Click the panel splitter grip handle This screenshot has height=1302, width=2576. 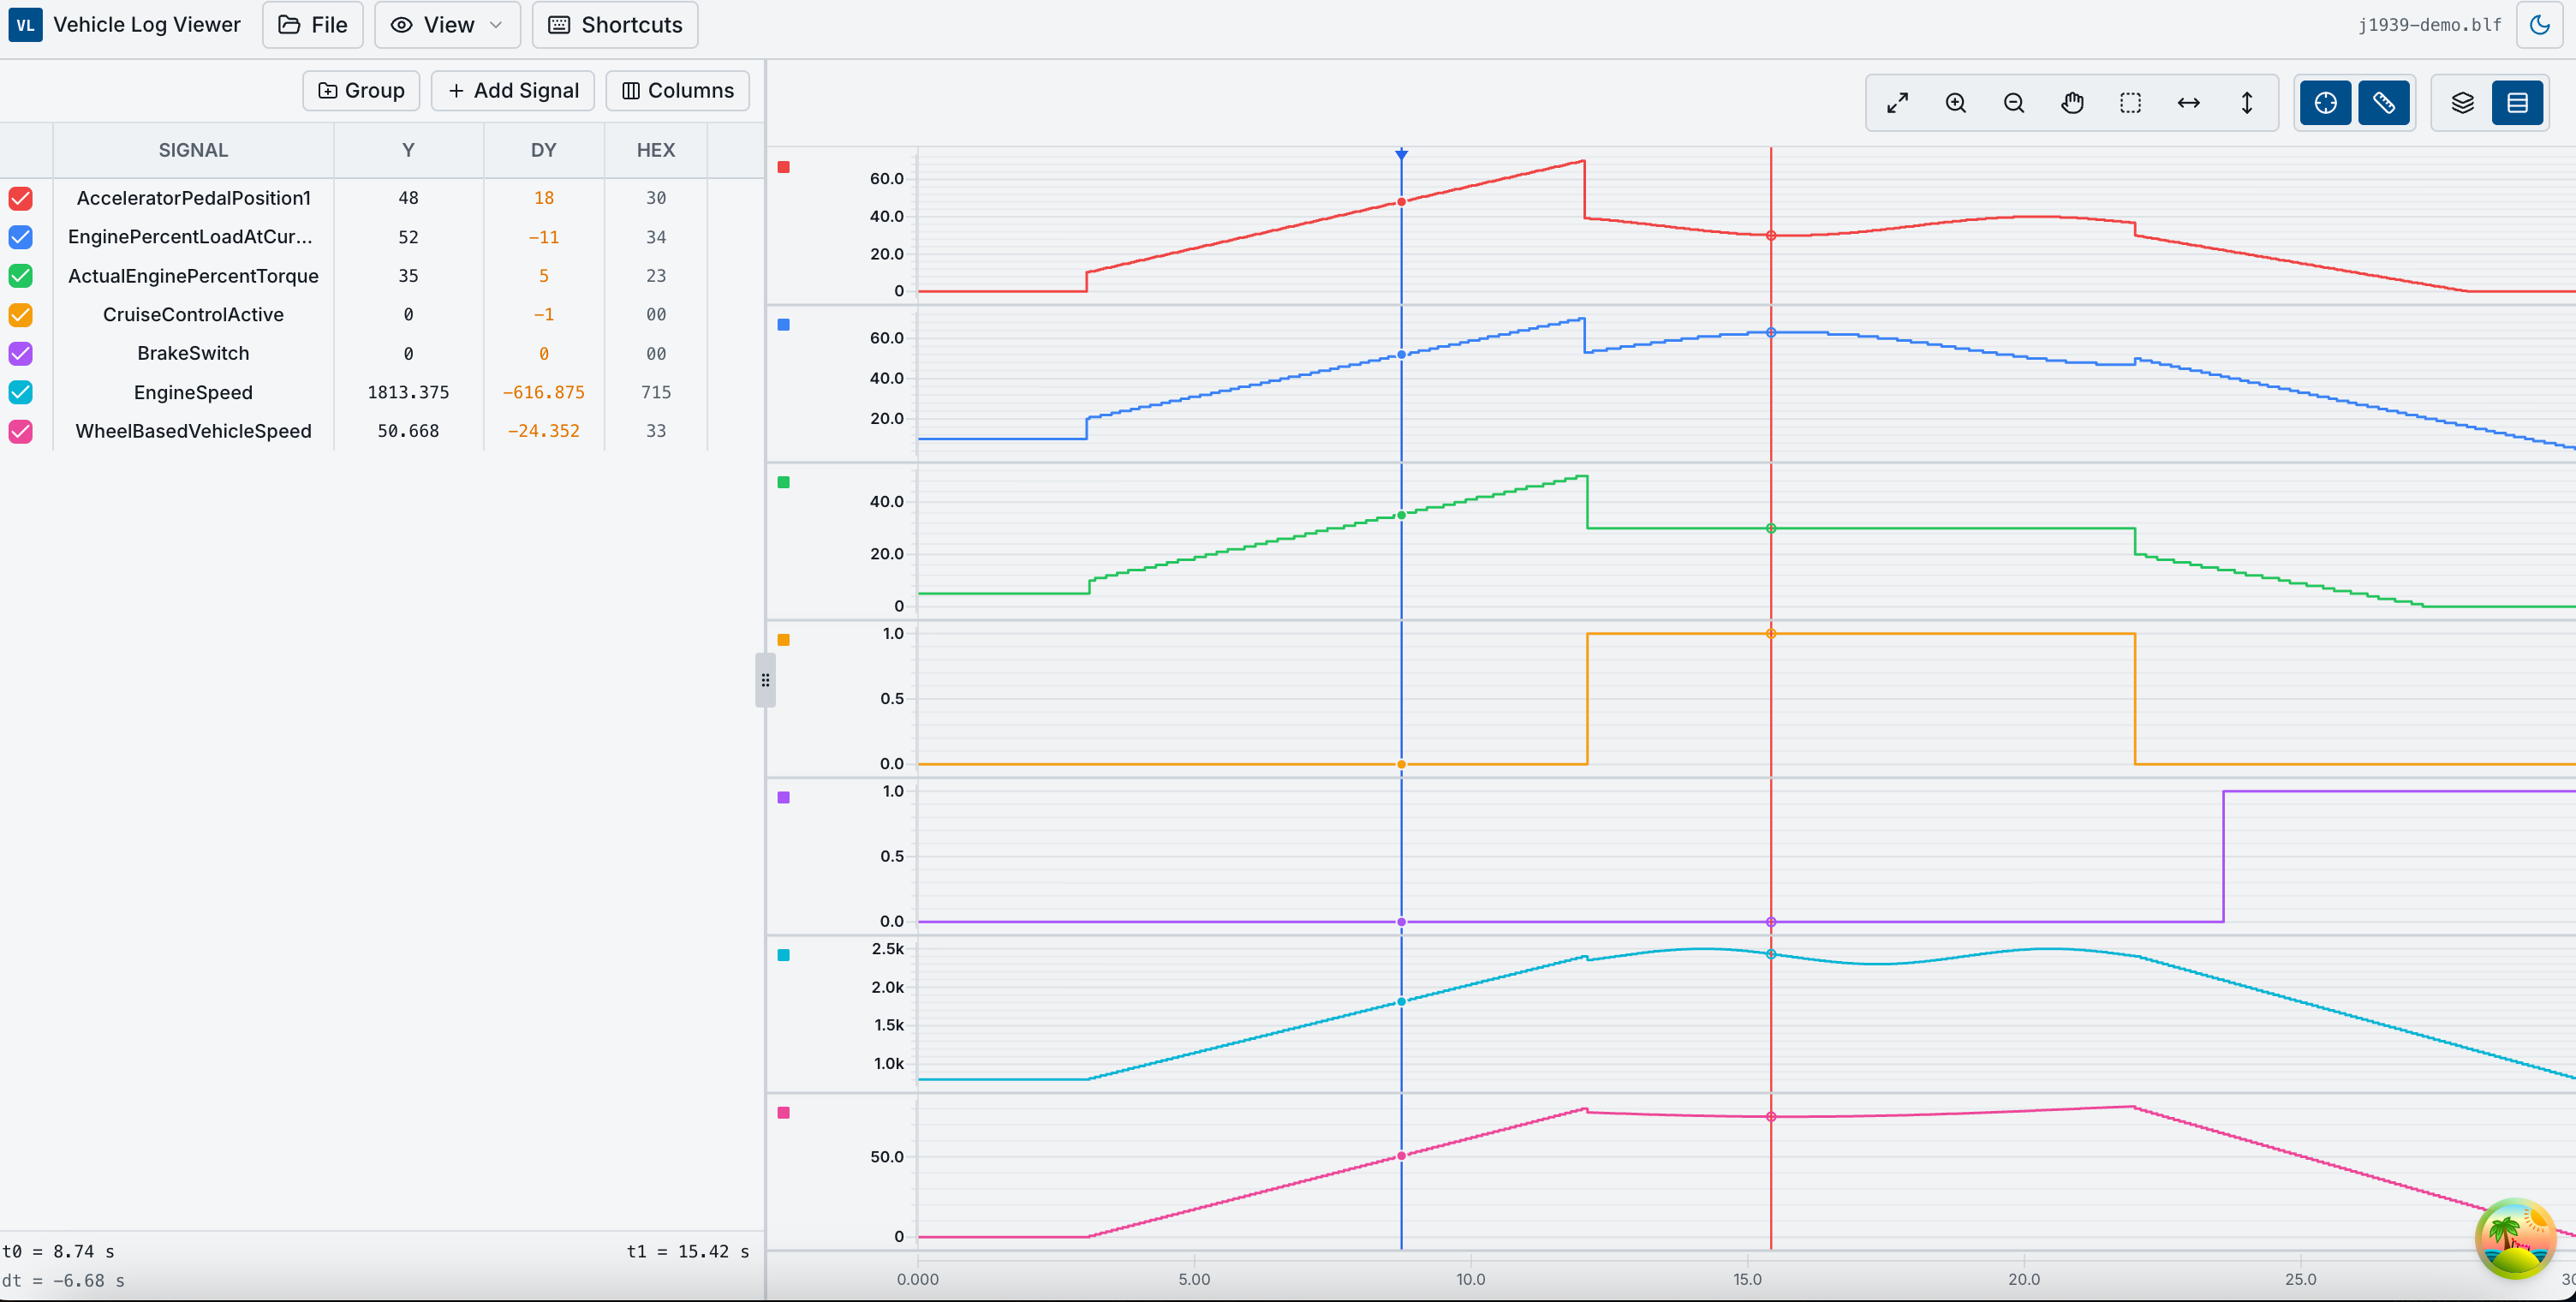pyautogui.click(x=765, y=680)
